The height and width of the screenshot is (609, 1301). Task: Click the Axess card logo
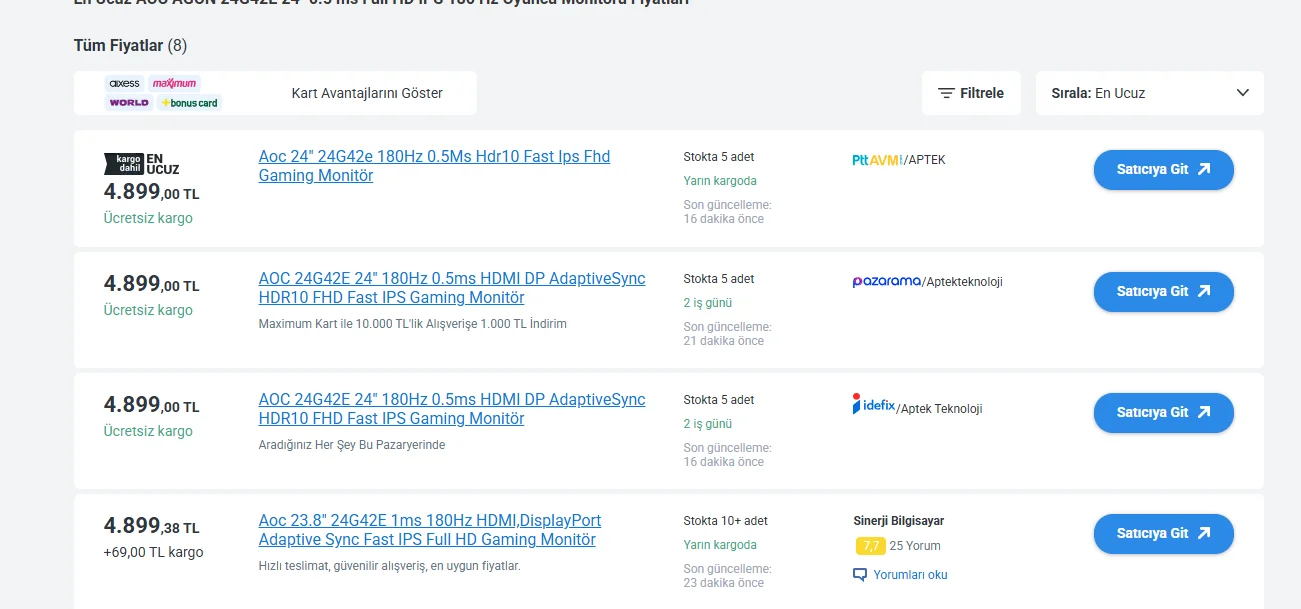125,83
